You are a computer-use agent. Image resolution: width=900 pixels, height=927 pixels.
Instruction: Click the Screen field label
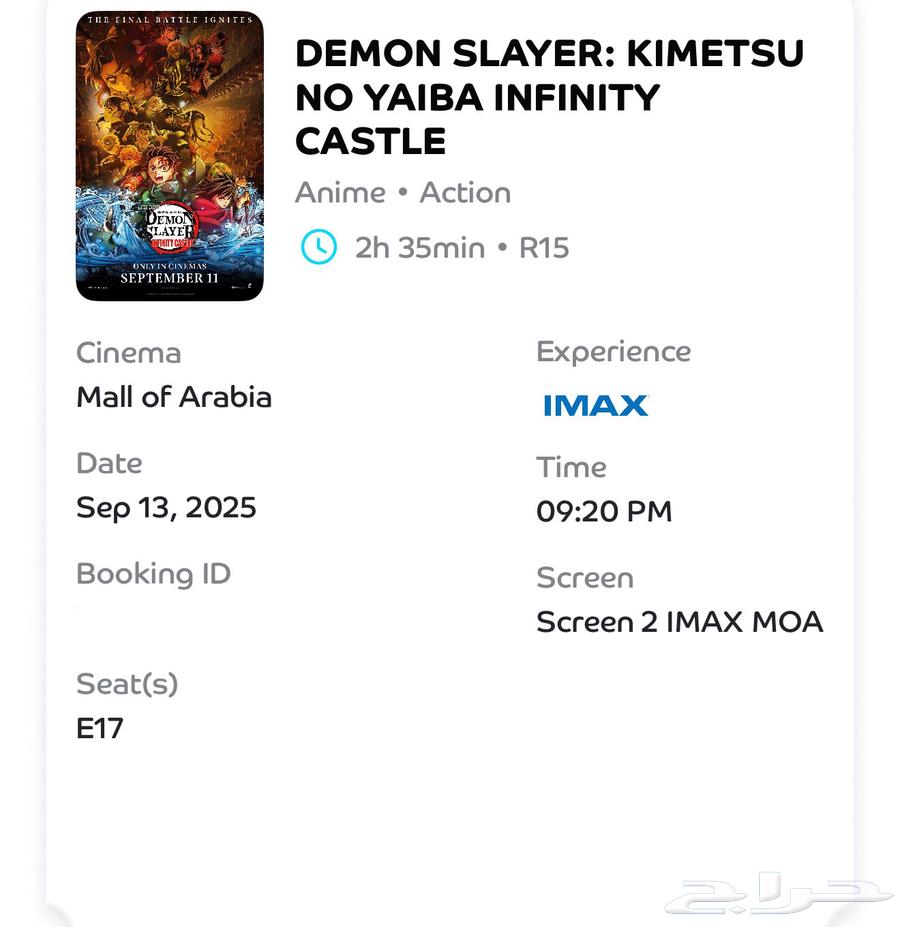(584, 578)
